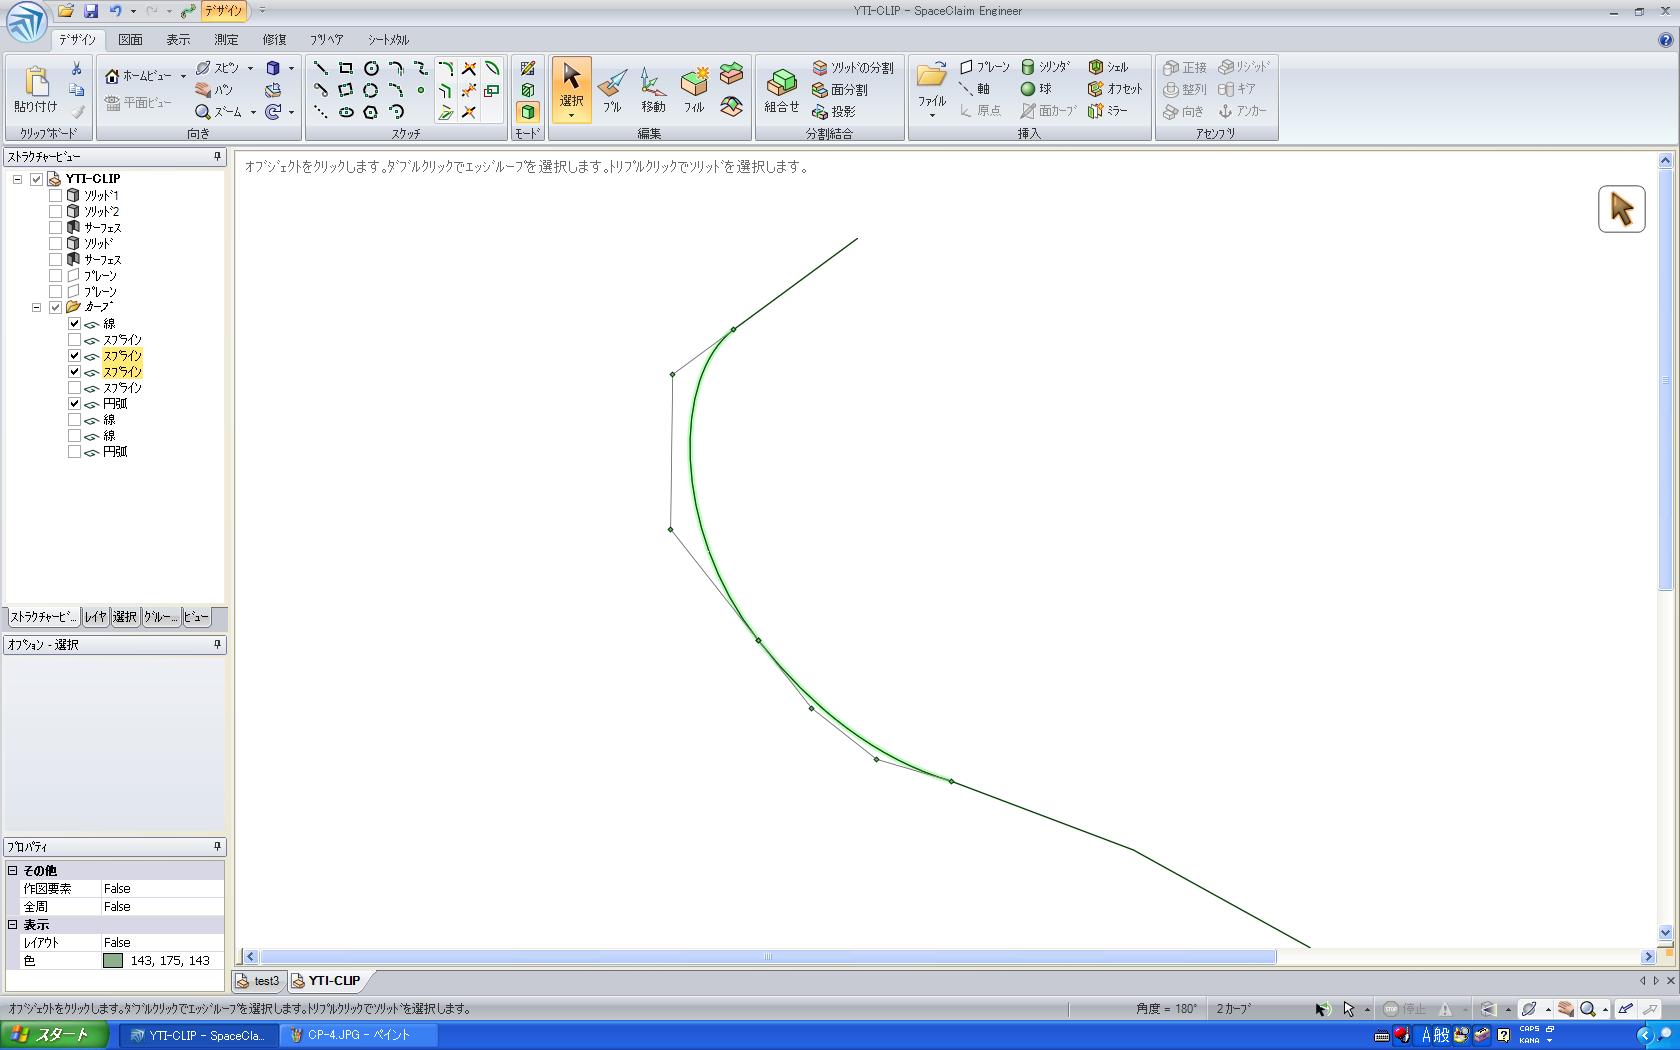Open the ホームビュー dropdown arrow

coord(183,76)
